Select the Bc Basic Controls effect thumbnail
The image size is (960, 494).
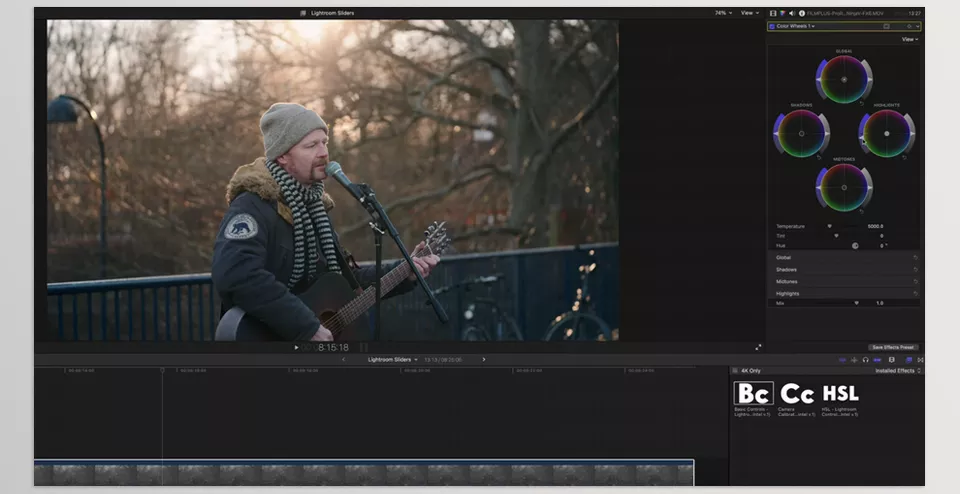pos(754,394)
